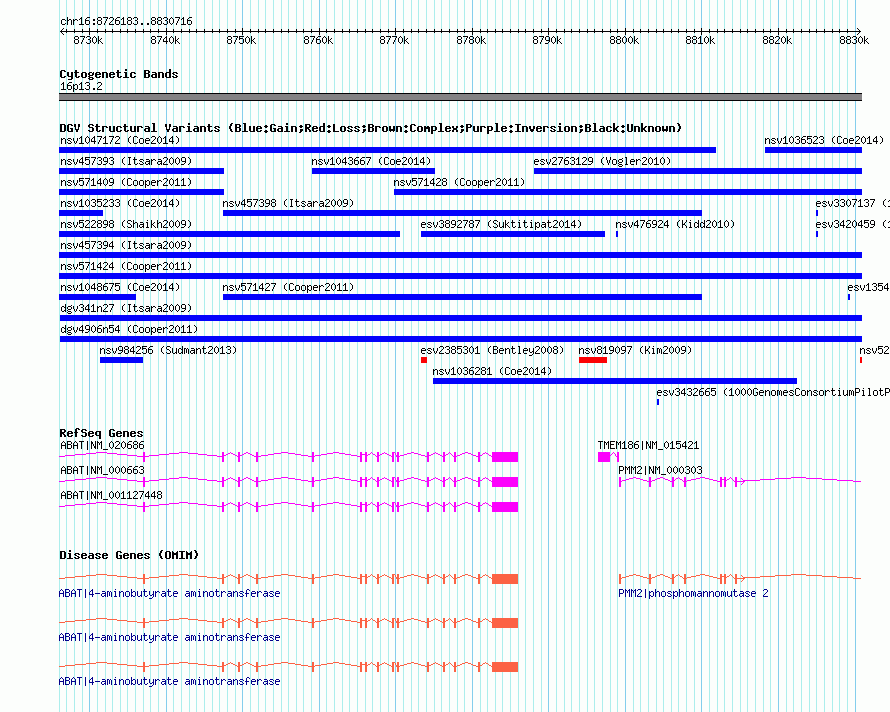Image resolution: width=890 pixels, height=712 pixels.
Task: Click the nsv1043667 (Coe2014) gain bar
Action: point(373,171)
